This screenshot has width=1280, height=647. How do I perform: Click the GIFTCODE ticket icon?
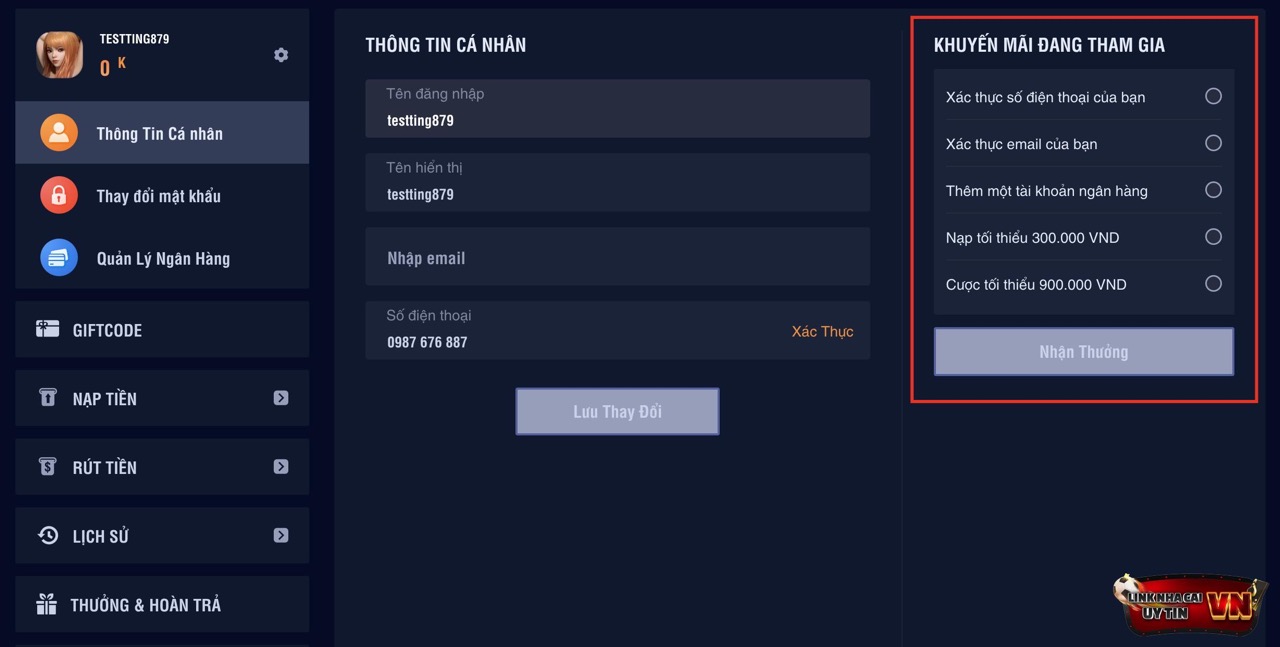[x=47, y=329]
